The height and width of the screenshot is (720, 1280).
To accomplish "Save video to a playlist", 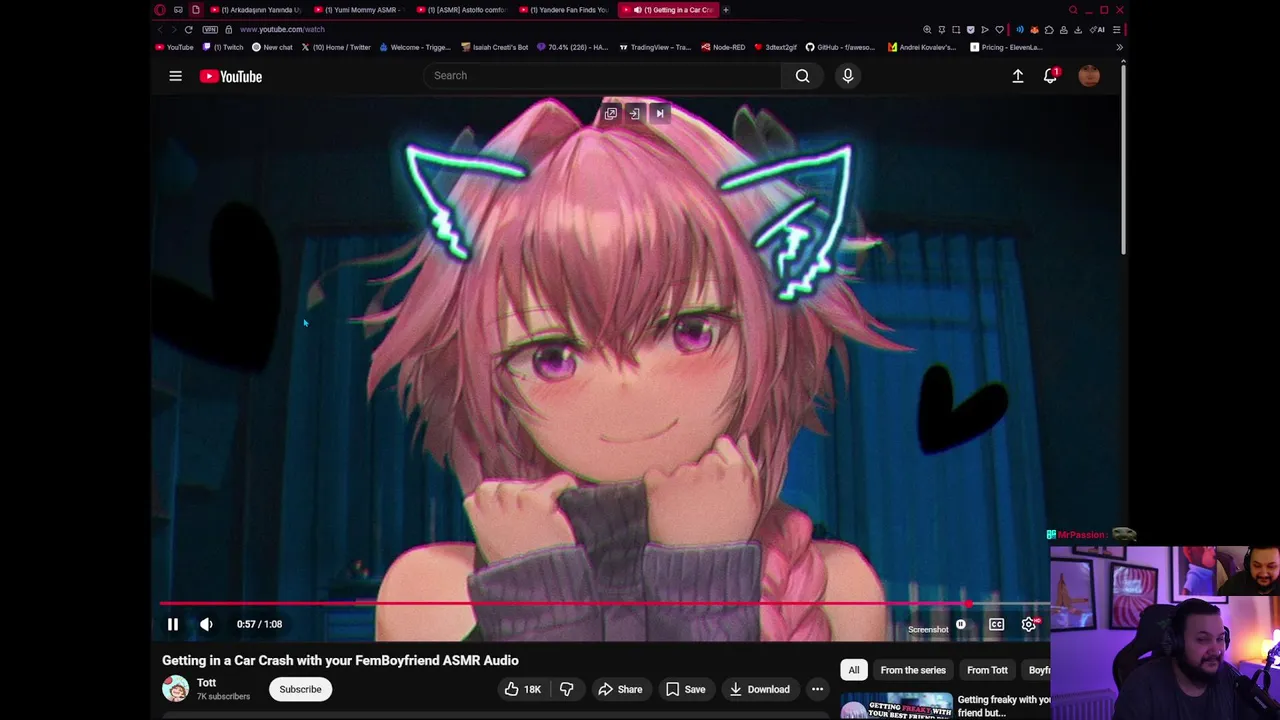I will pos(686,689).
